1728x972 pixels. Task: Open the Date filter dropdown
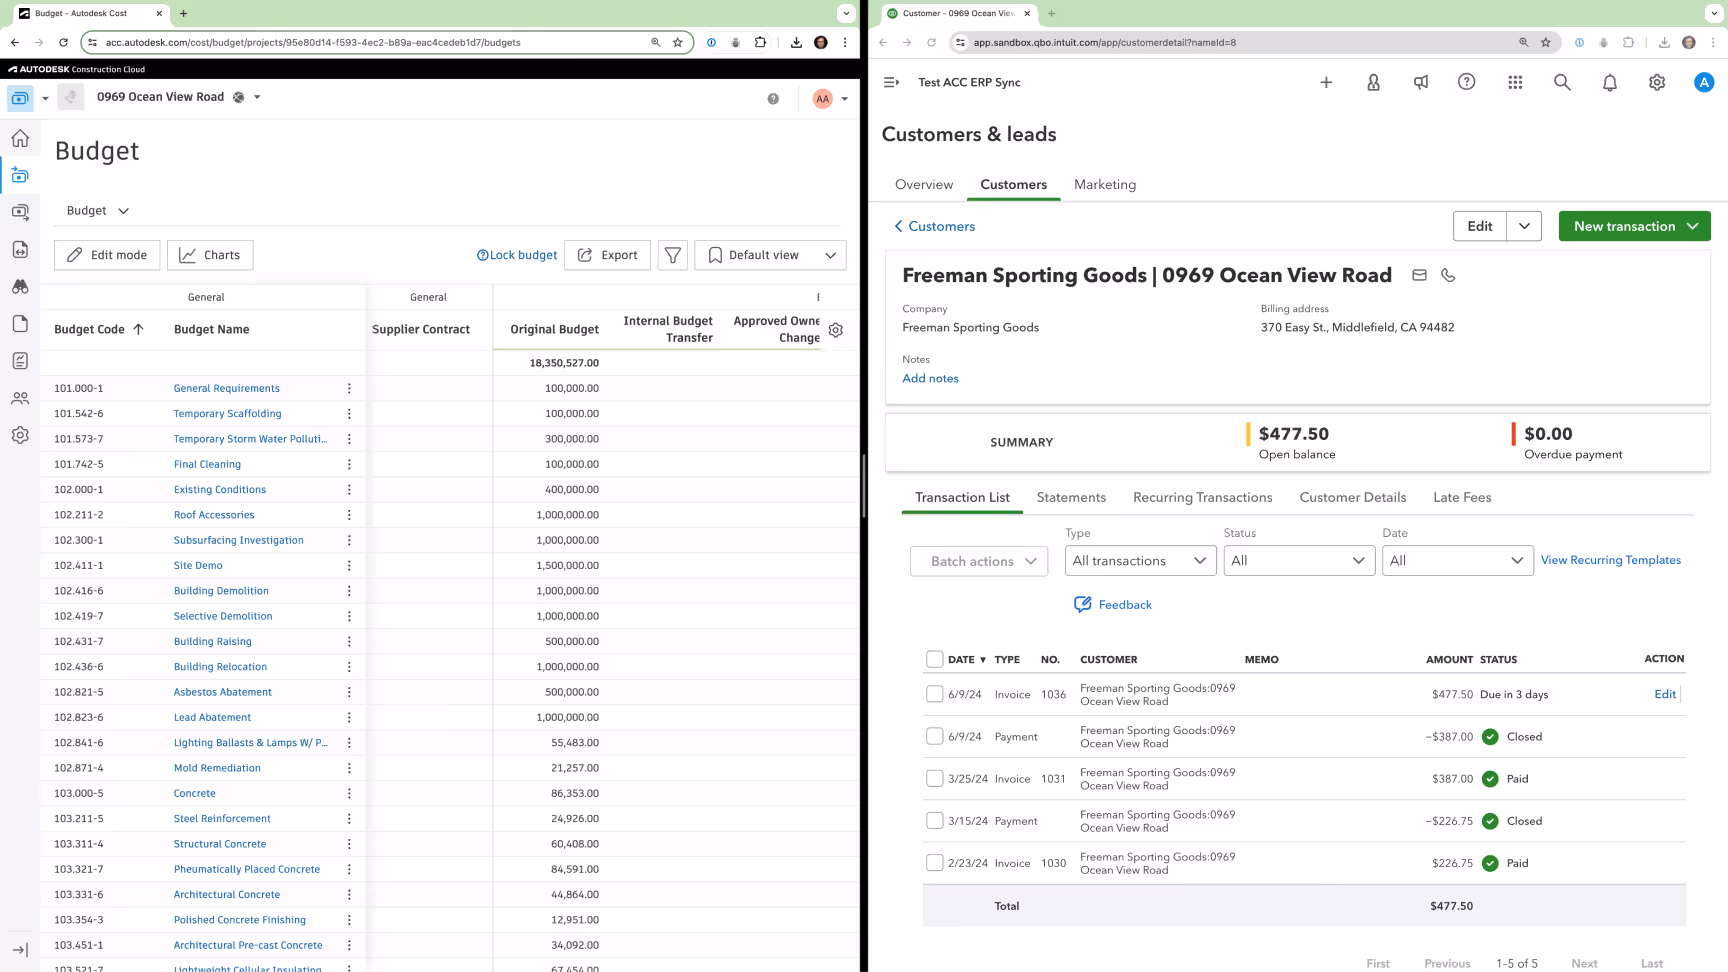(x=1457, y=561)
